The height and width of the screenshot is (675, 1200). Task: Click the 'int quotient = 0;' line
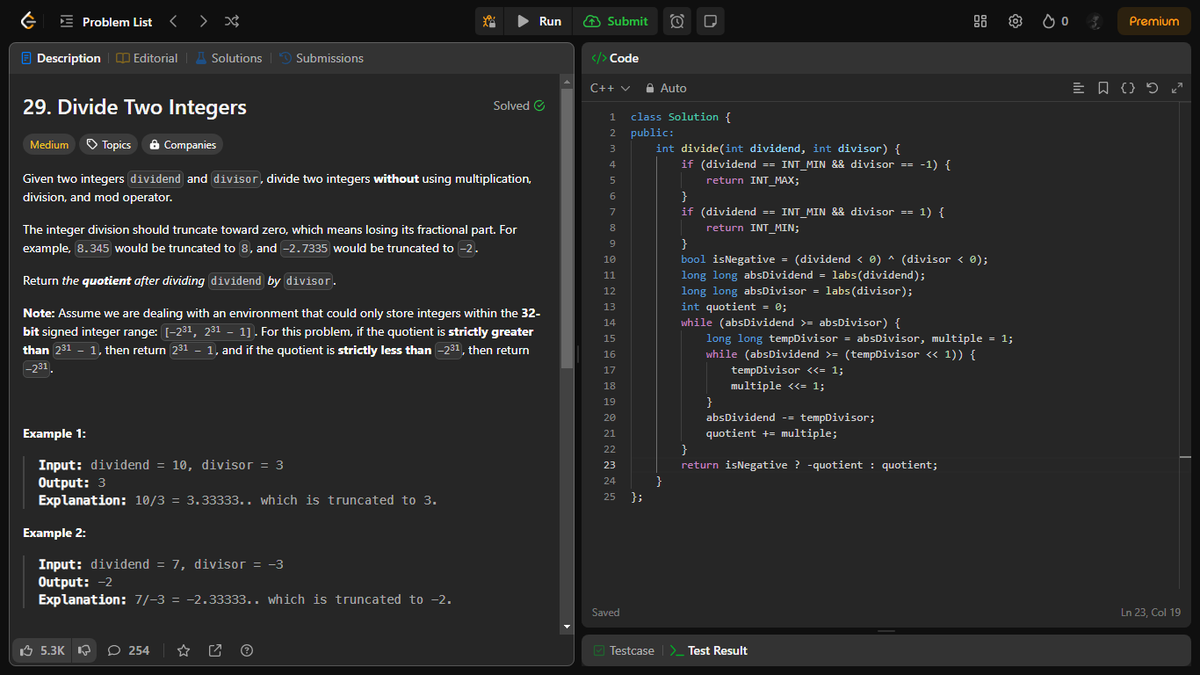tap(734, 306)
